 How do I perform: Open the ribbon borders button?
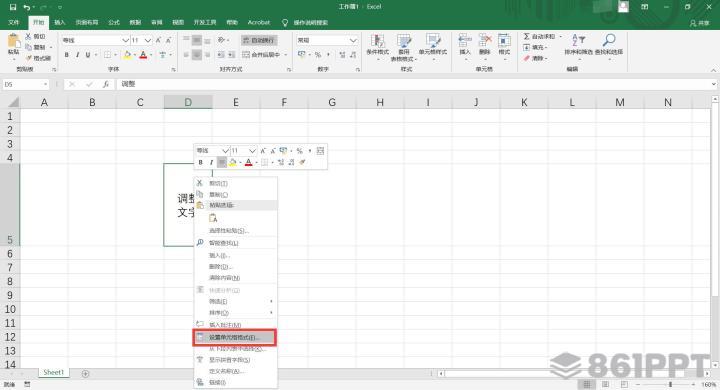tap(107, 55)
